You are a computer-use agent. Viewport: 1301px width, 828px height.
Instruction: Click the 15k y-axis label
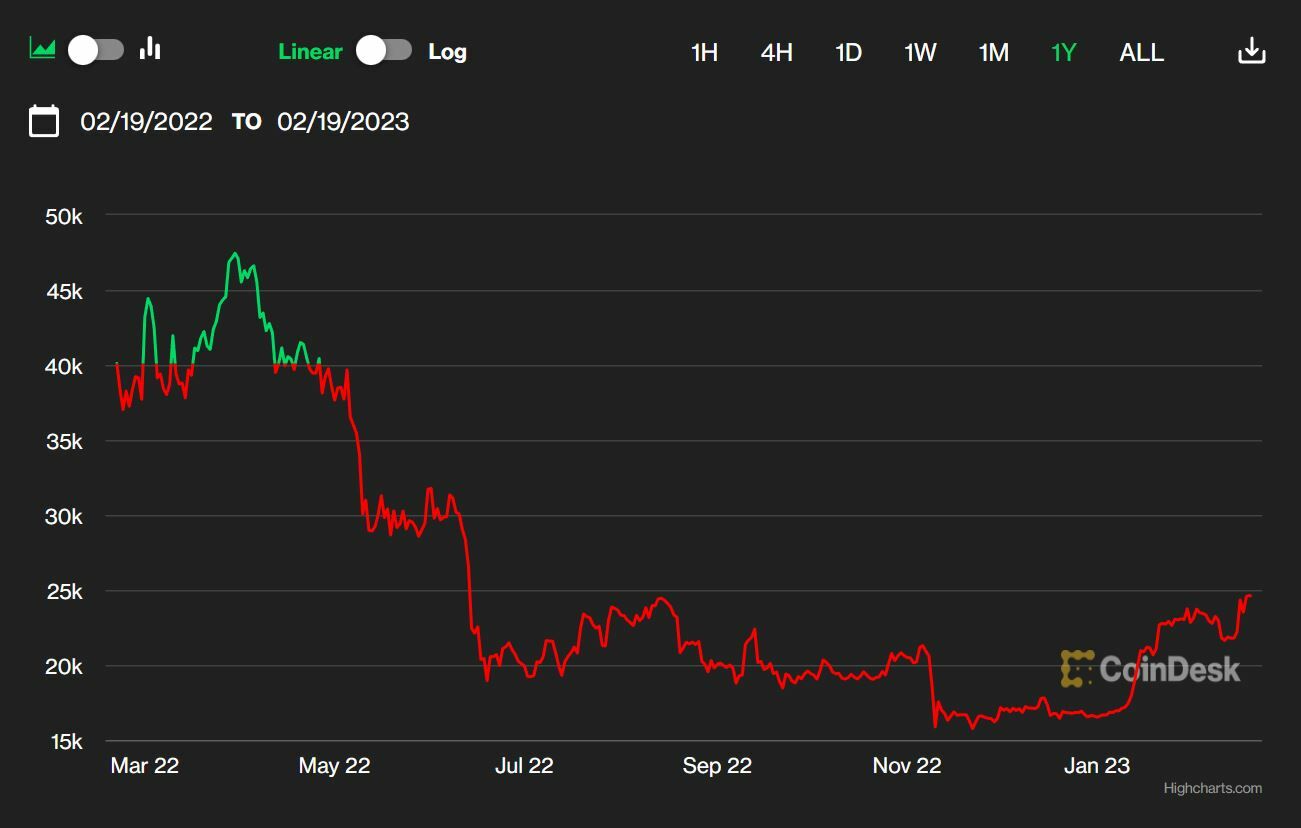(x=64, y=741)
